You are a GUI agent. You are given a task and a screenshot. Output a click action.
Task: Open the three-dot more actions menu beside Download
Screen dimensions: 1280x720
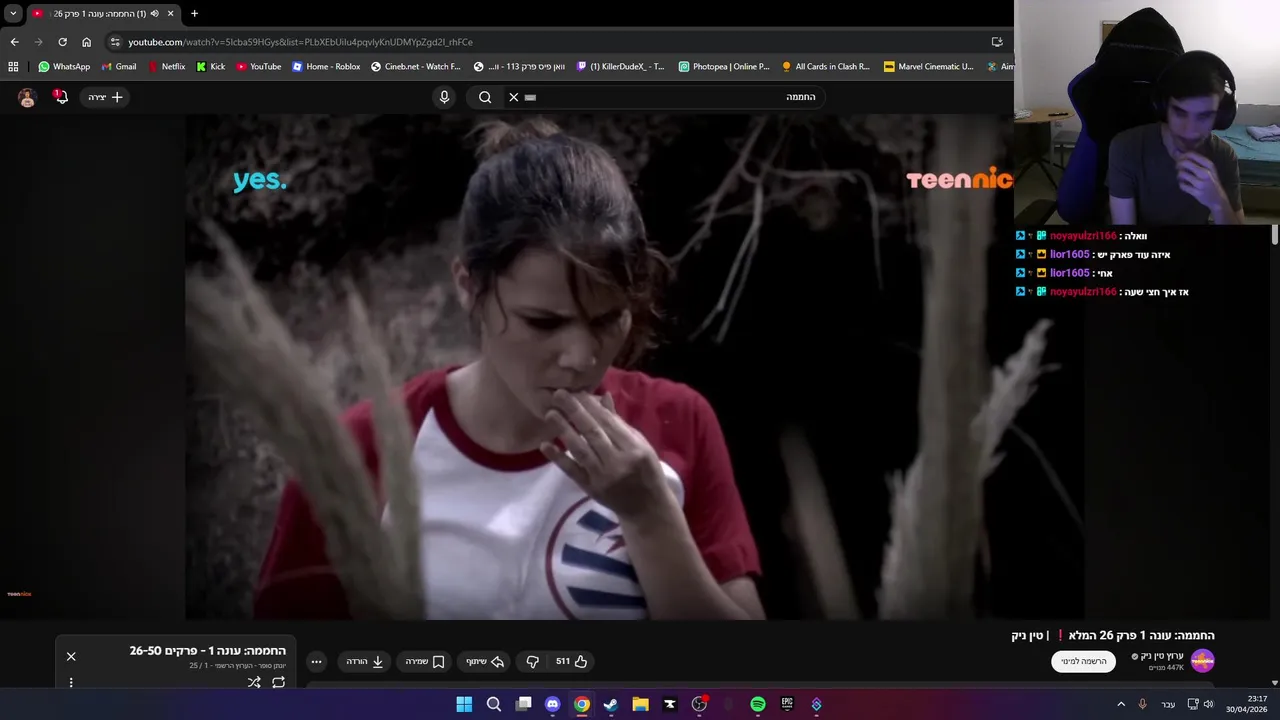tap(316, 661)
